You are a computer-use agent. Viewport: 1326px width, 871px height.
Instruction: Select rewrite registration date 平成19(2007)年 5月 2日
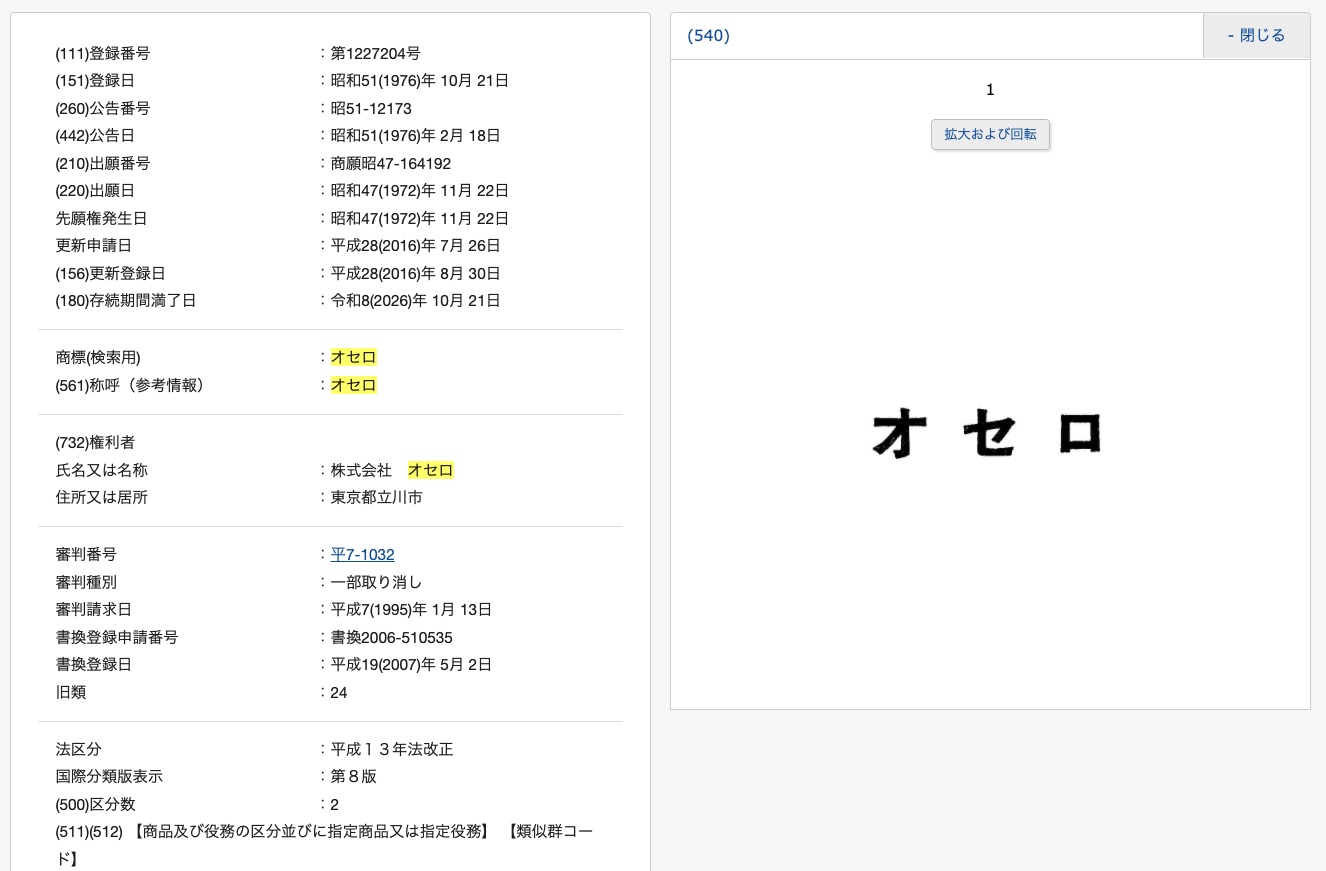(x=412, y=664)
